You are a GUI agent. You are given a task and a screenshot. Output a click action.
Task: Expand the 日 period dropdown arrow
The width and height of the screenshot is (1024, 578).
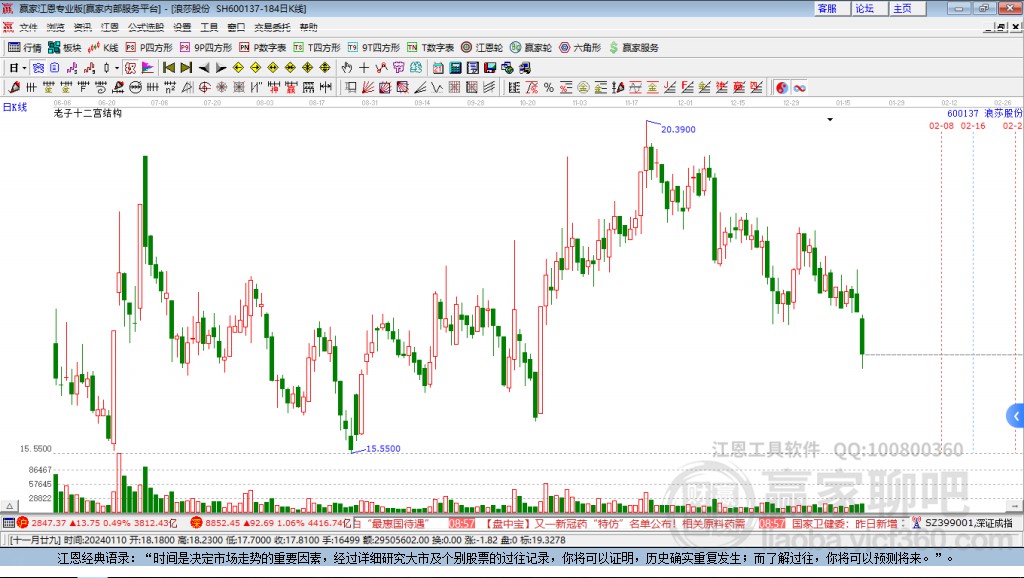pos(24,68)
